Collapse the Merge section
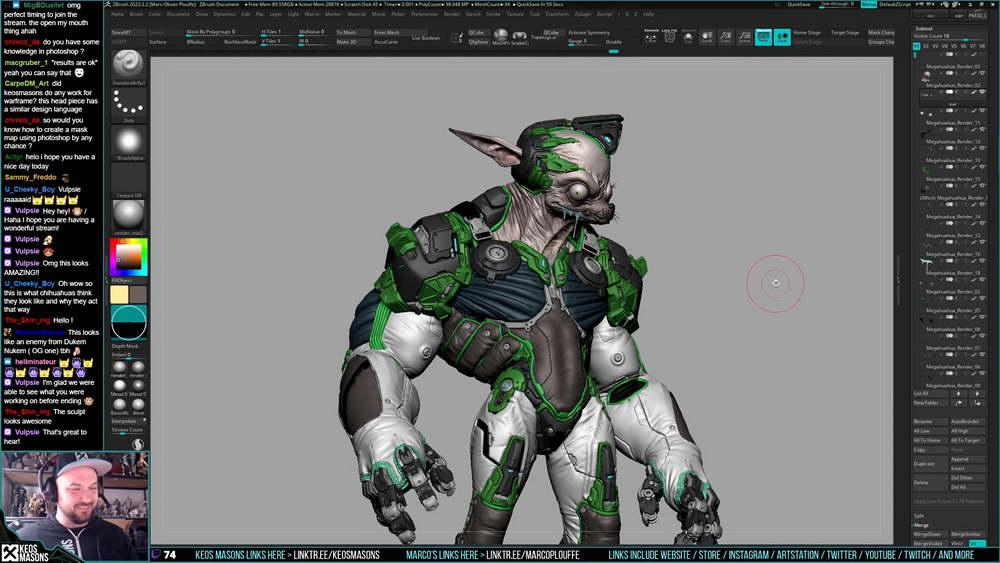This screenshot has height=563, width=1000. [921, 525]
